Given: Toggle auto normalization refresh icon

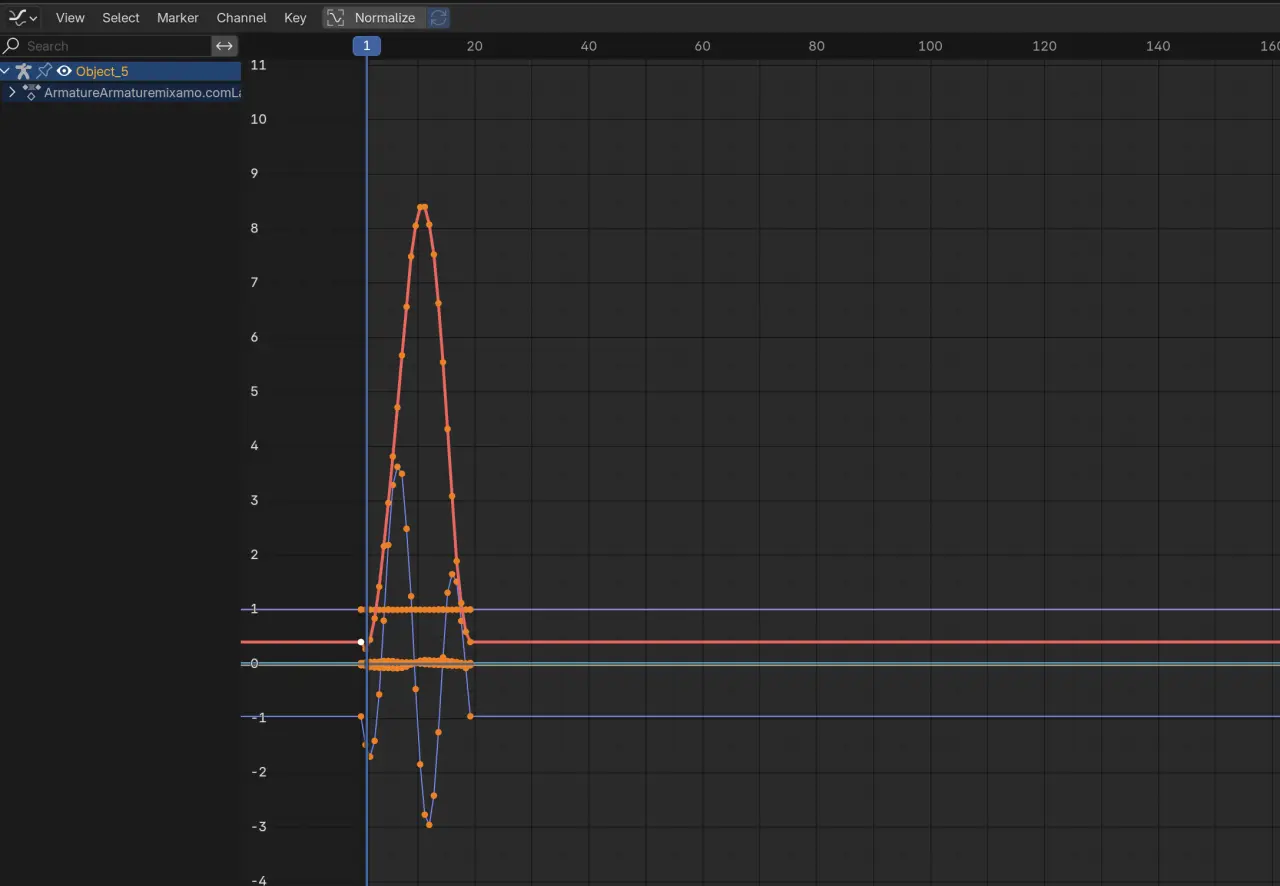Looking at the screenshot, I should click(x=438, y=18).
